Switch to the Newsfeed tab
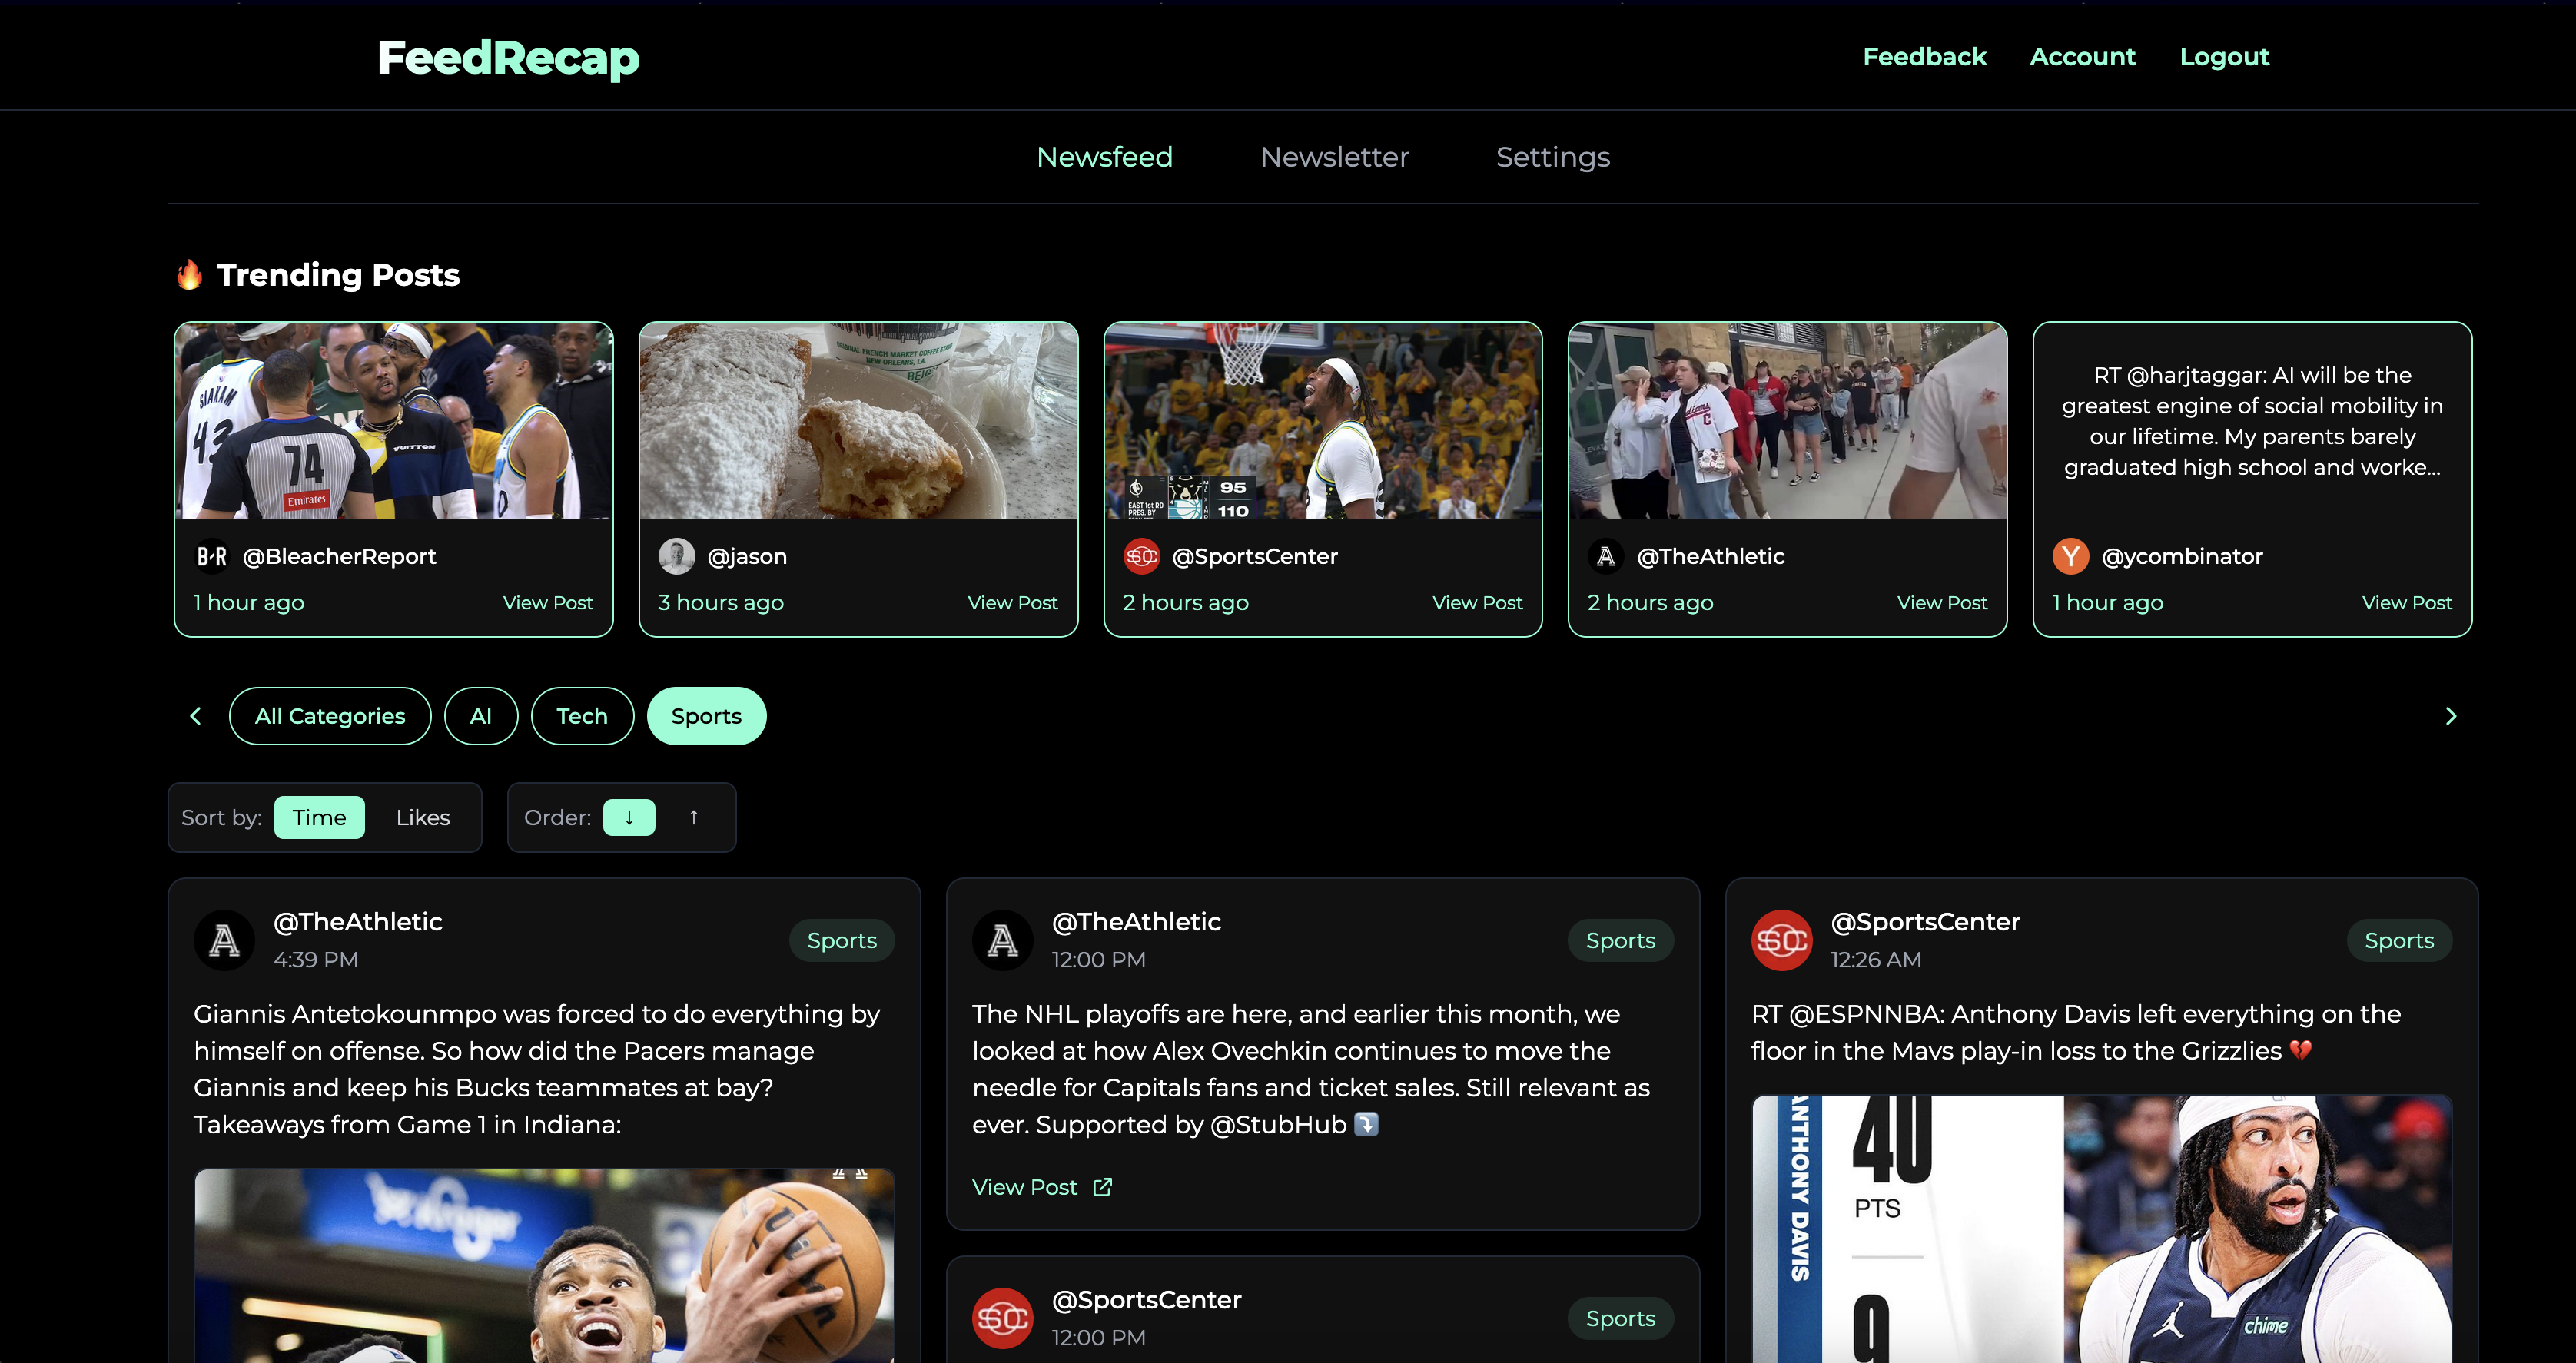The image size is (2576, 1363). click(x=1104, y=157)
